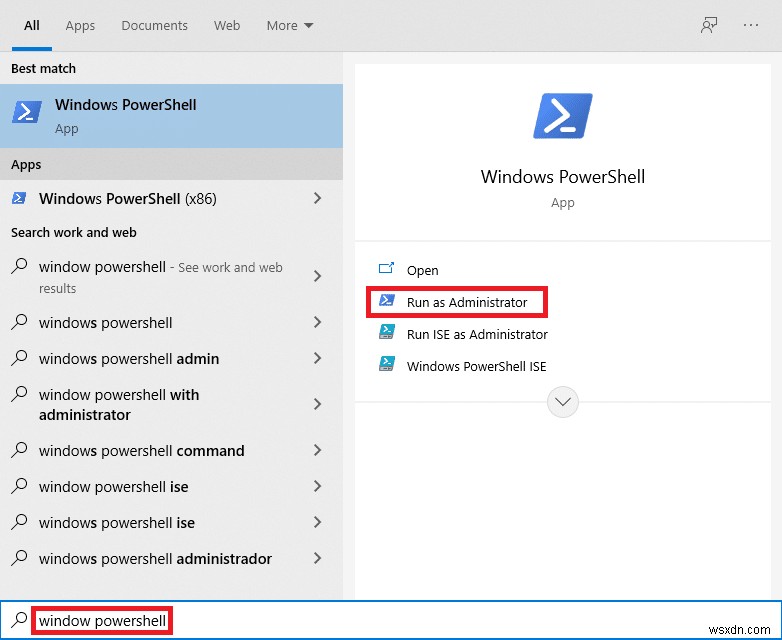
Task: Expand the 'windows powershell admin' suggestion arrow
Action: pyautogui.click(x=318, y=359)
